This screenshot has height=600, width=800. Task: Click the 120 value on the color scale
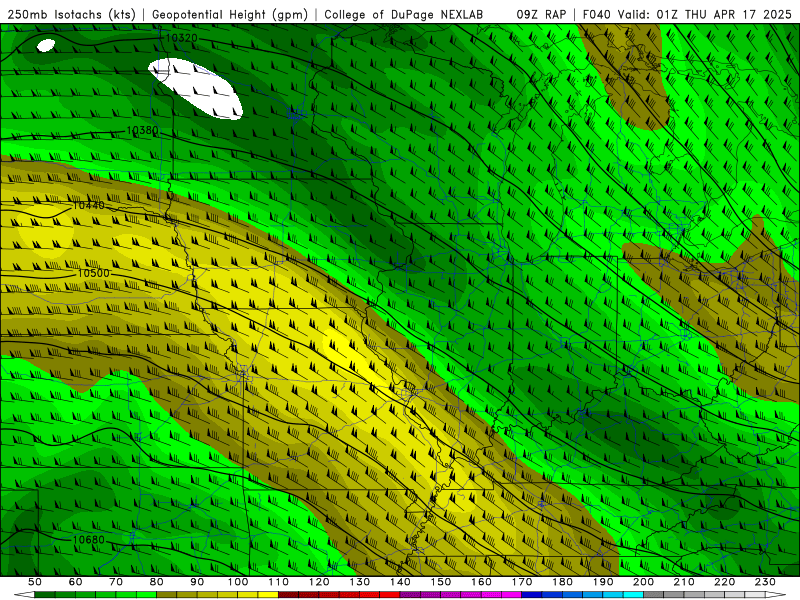point(319,582)
